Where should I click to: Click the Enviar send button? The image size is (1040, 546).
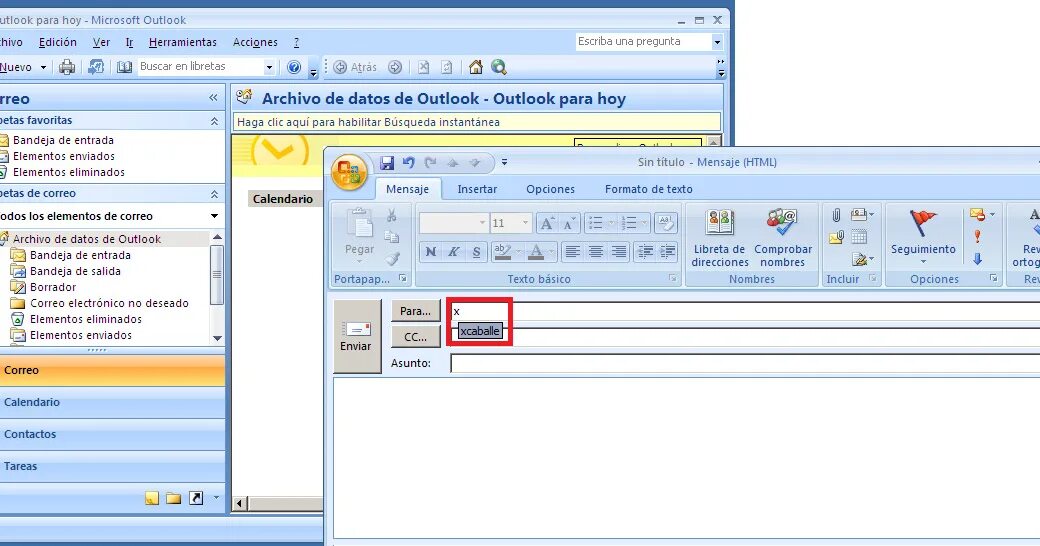click(357, 336)
